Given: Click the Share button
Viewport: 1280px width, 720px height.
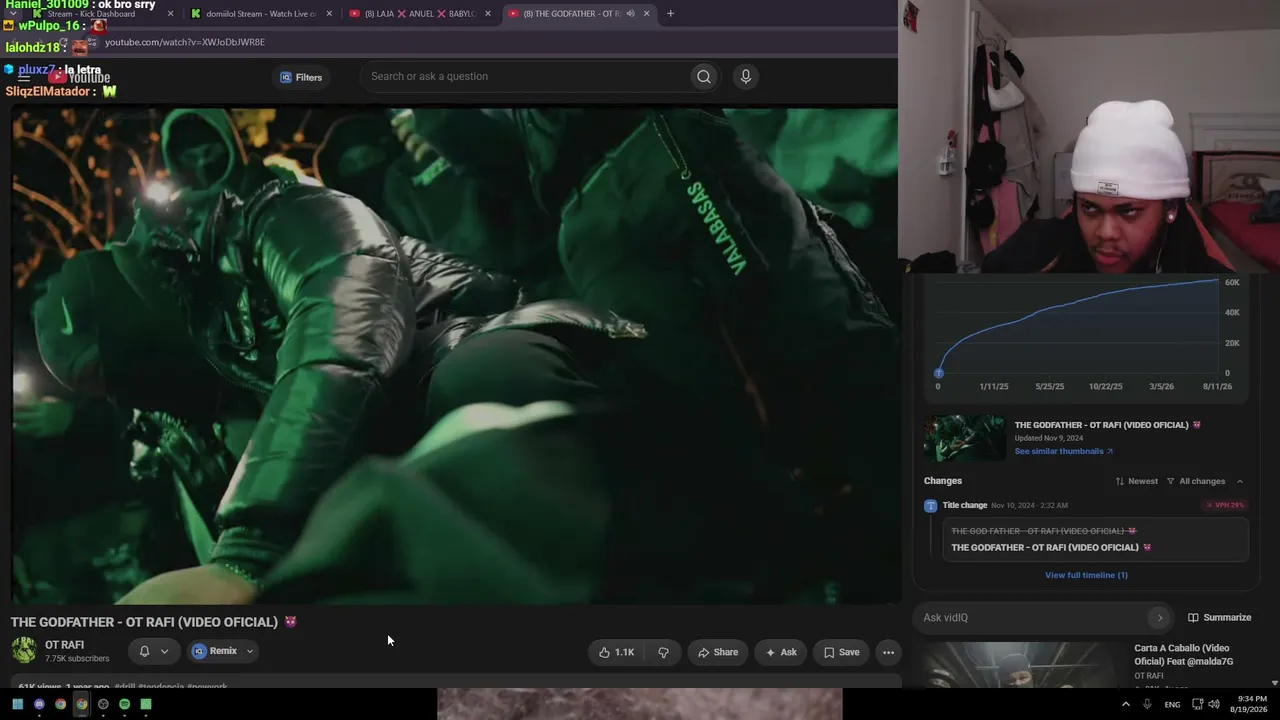Looking at the screenshot, I should coord(718,652).
